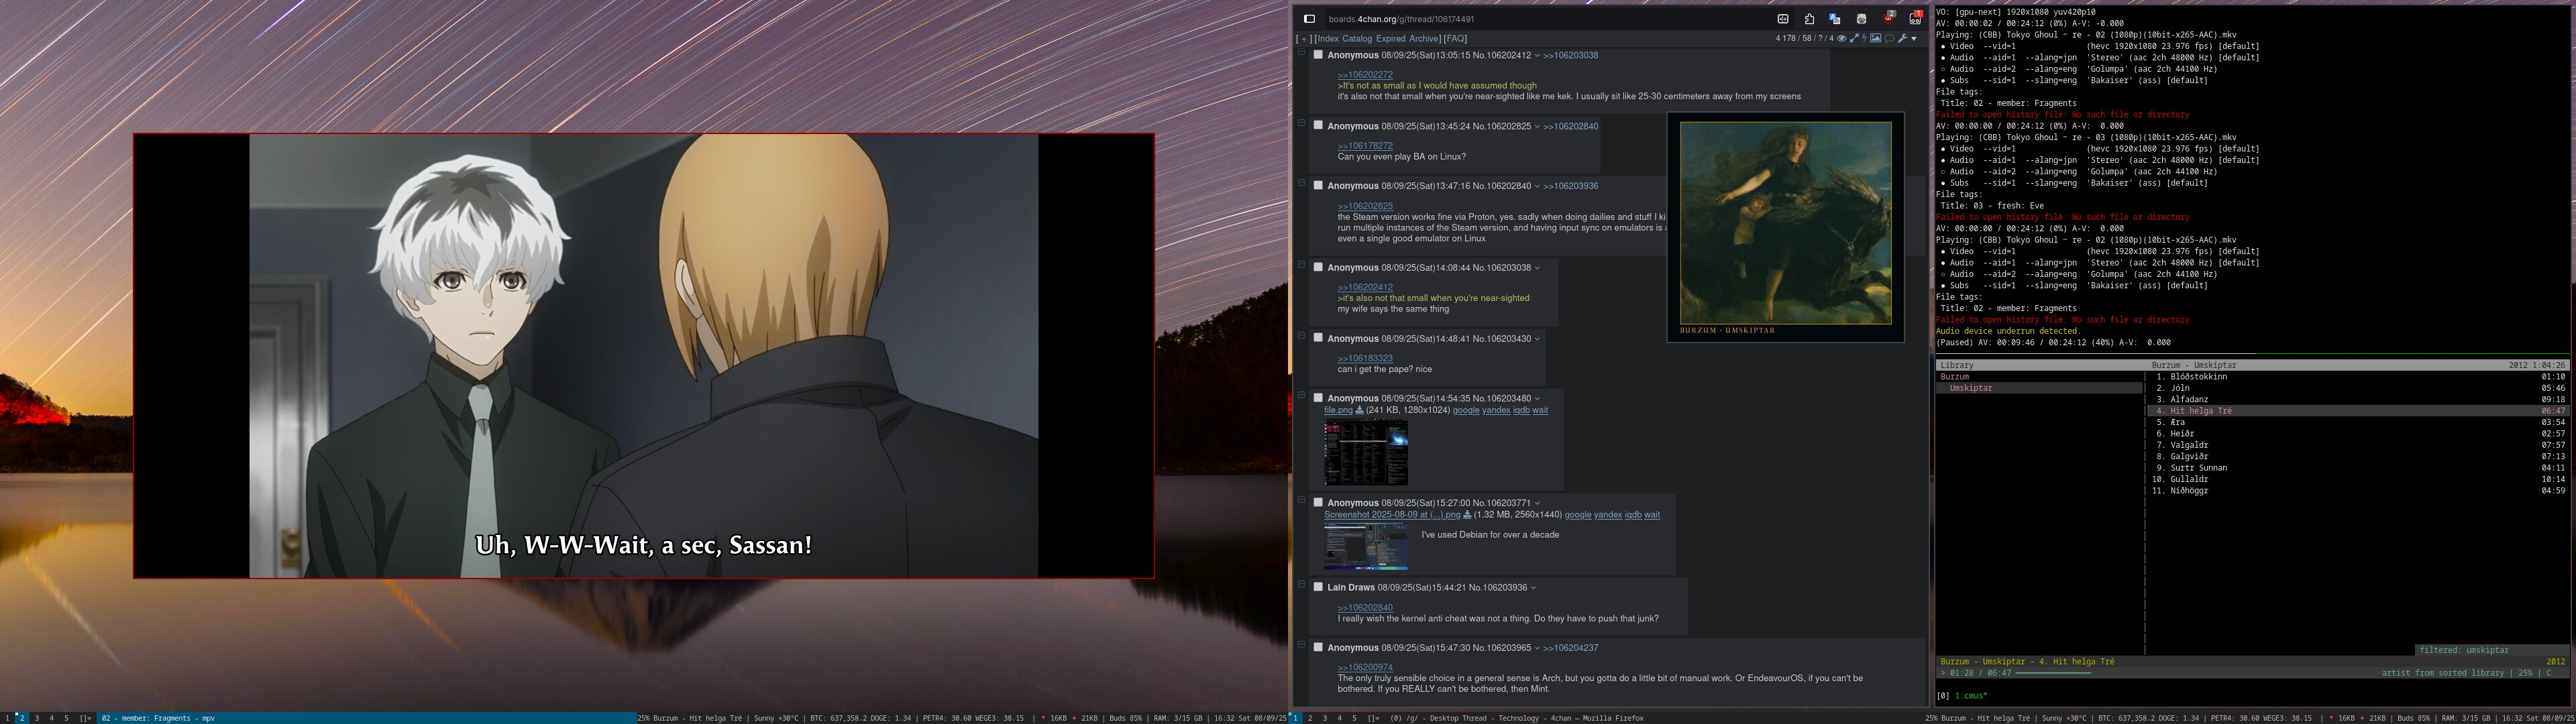
Task: Tick the checkbox of post No.106203430
Action: click(1318, 338)
